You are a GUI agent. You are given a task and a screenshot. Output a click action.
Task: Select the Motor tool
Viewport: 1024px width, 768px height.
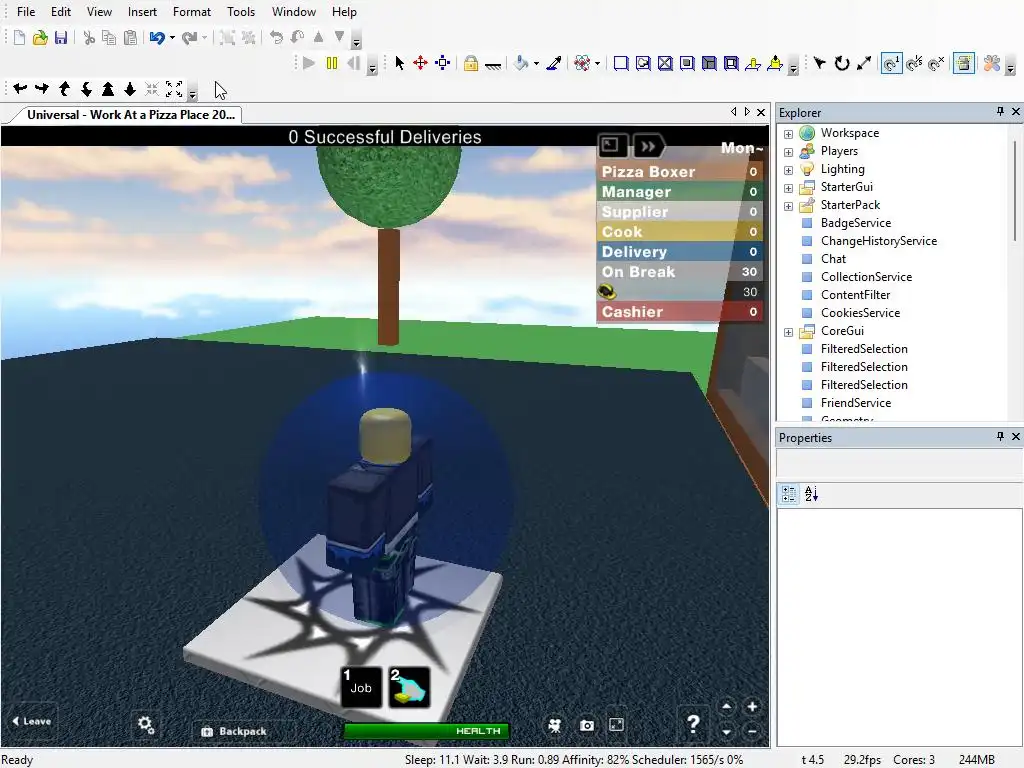(775, 63)
